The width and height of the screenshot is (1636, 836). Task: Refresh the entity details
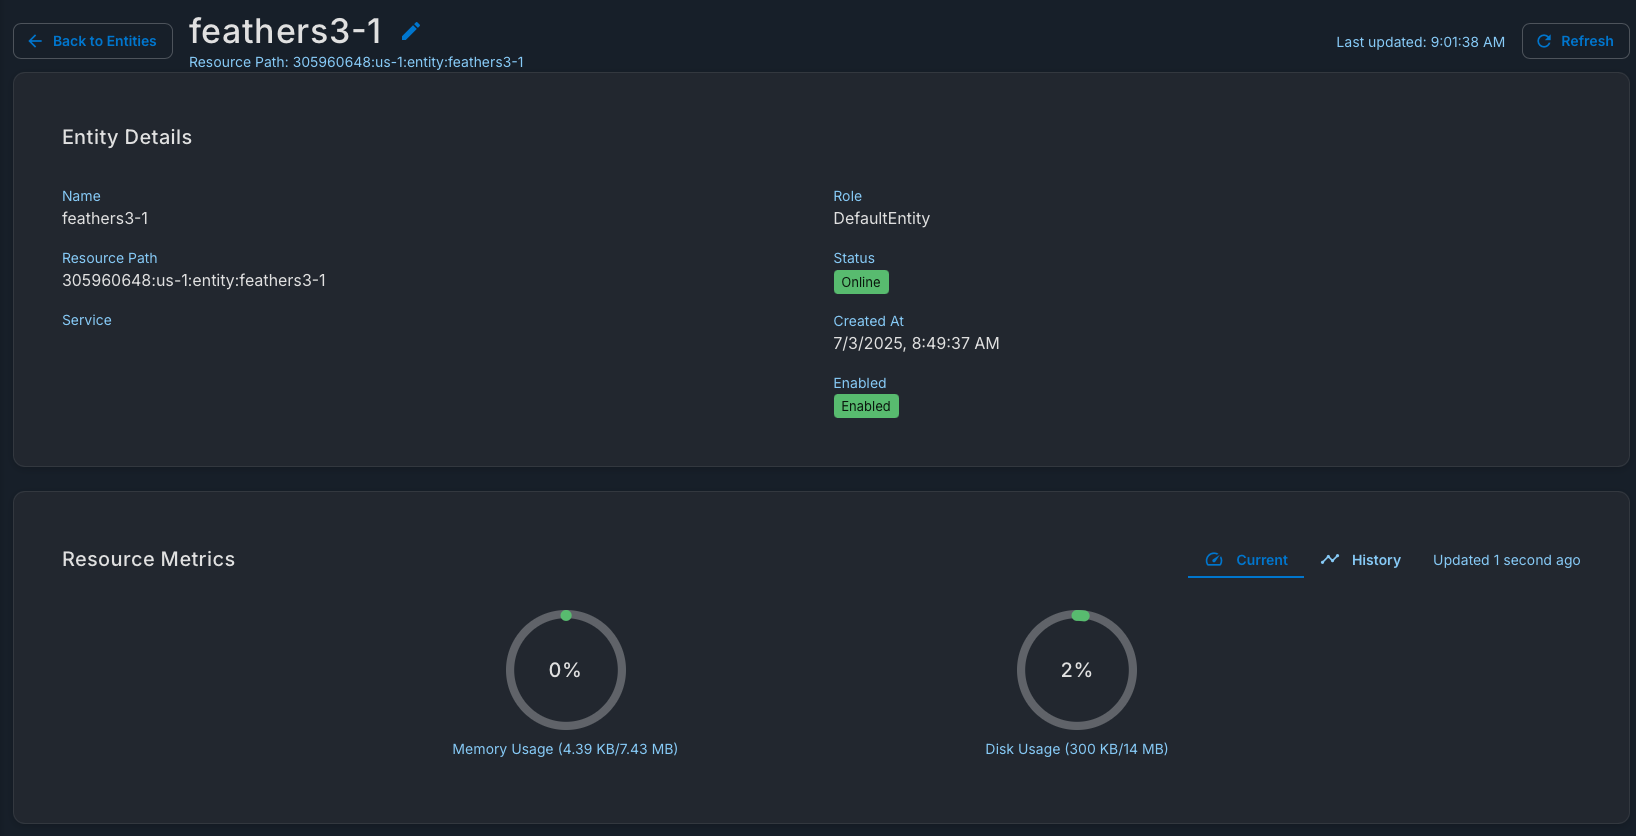(x=1575, y=41)
